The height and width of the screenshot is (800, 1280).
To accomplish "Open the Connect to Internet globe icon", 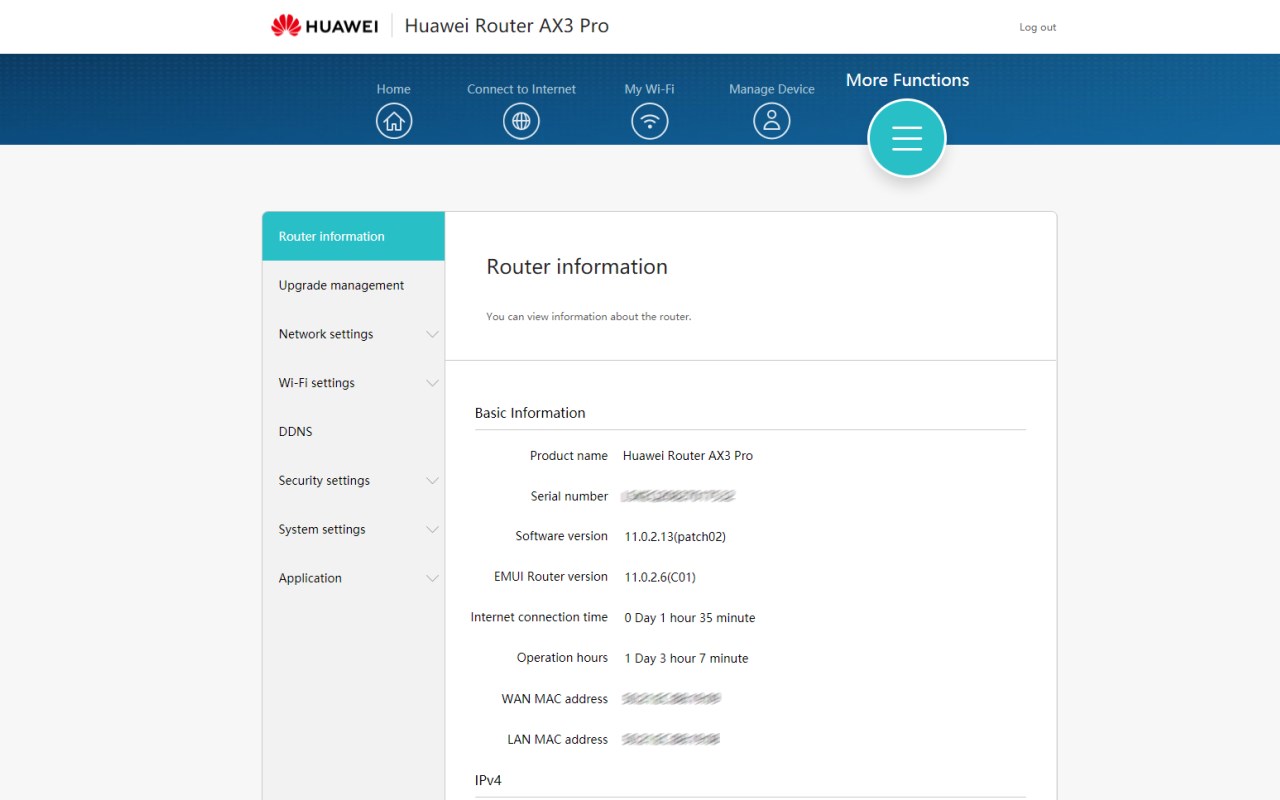I will [x=521, y=121].
